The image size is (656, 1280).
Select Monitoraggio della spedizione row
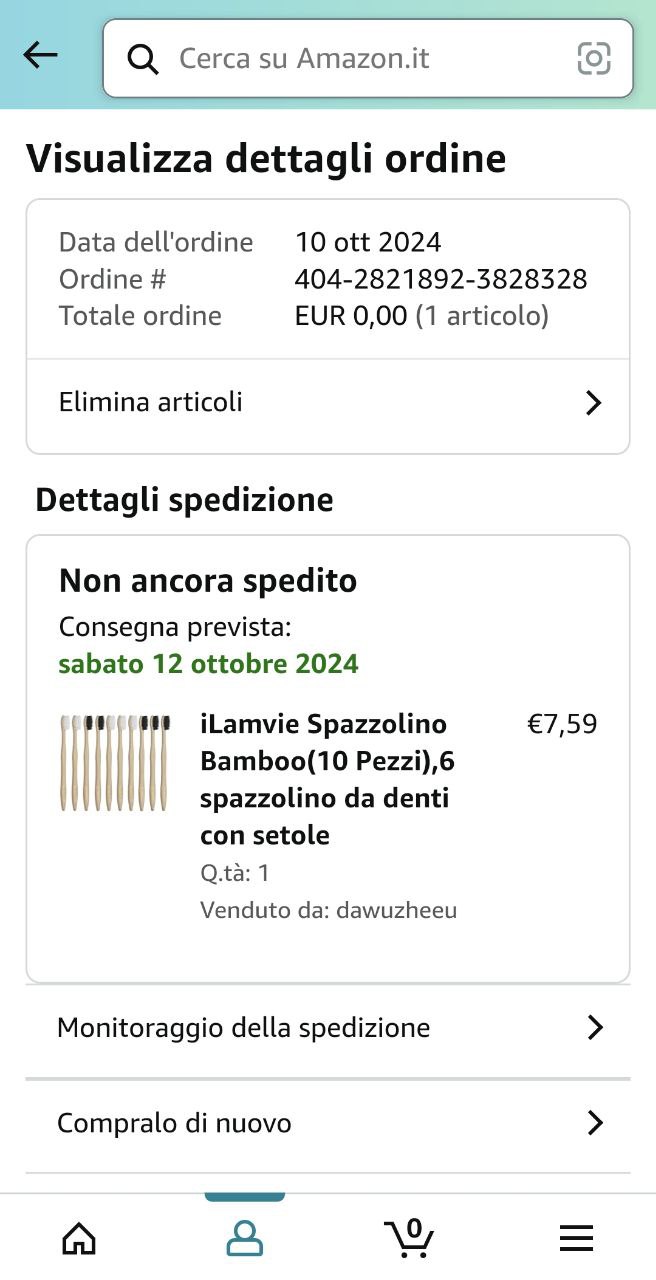(244, 1028)
